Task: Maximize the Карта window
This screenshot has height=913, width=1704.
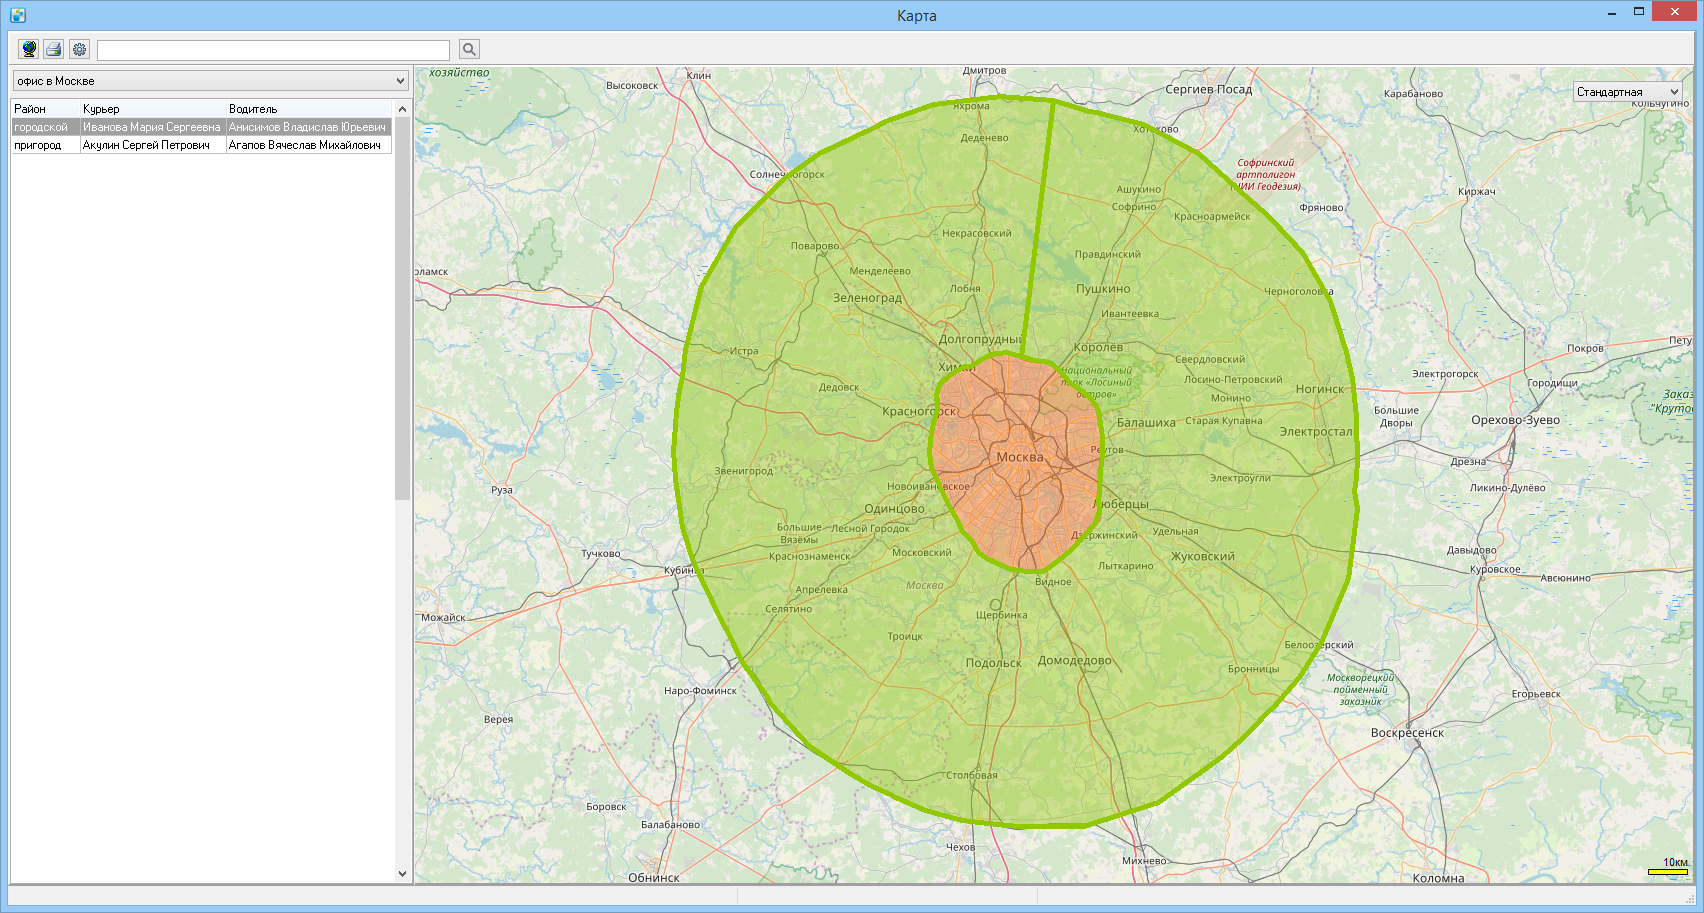Action: pyautogui.click(x=1639, y=12)
